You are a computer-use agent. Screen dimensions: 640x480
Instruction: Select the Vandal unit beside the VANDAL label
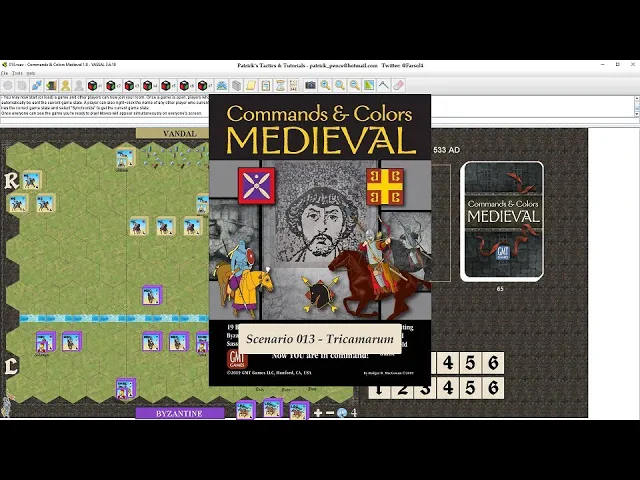[x=125, y=158]
